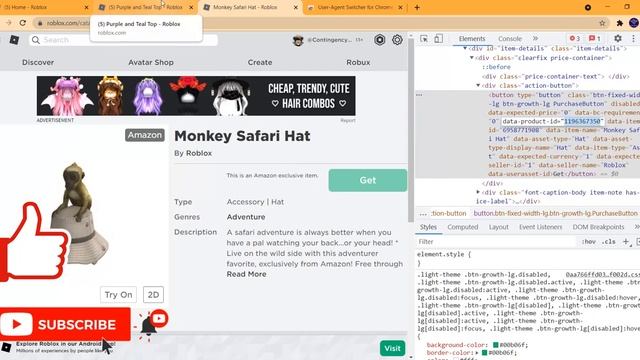This screenshot has height=360, width=640.
Task: Reload the page with the refresh icon
Action: [x=23, y=23]
